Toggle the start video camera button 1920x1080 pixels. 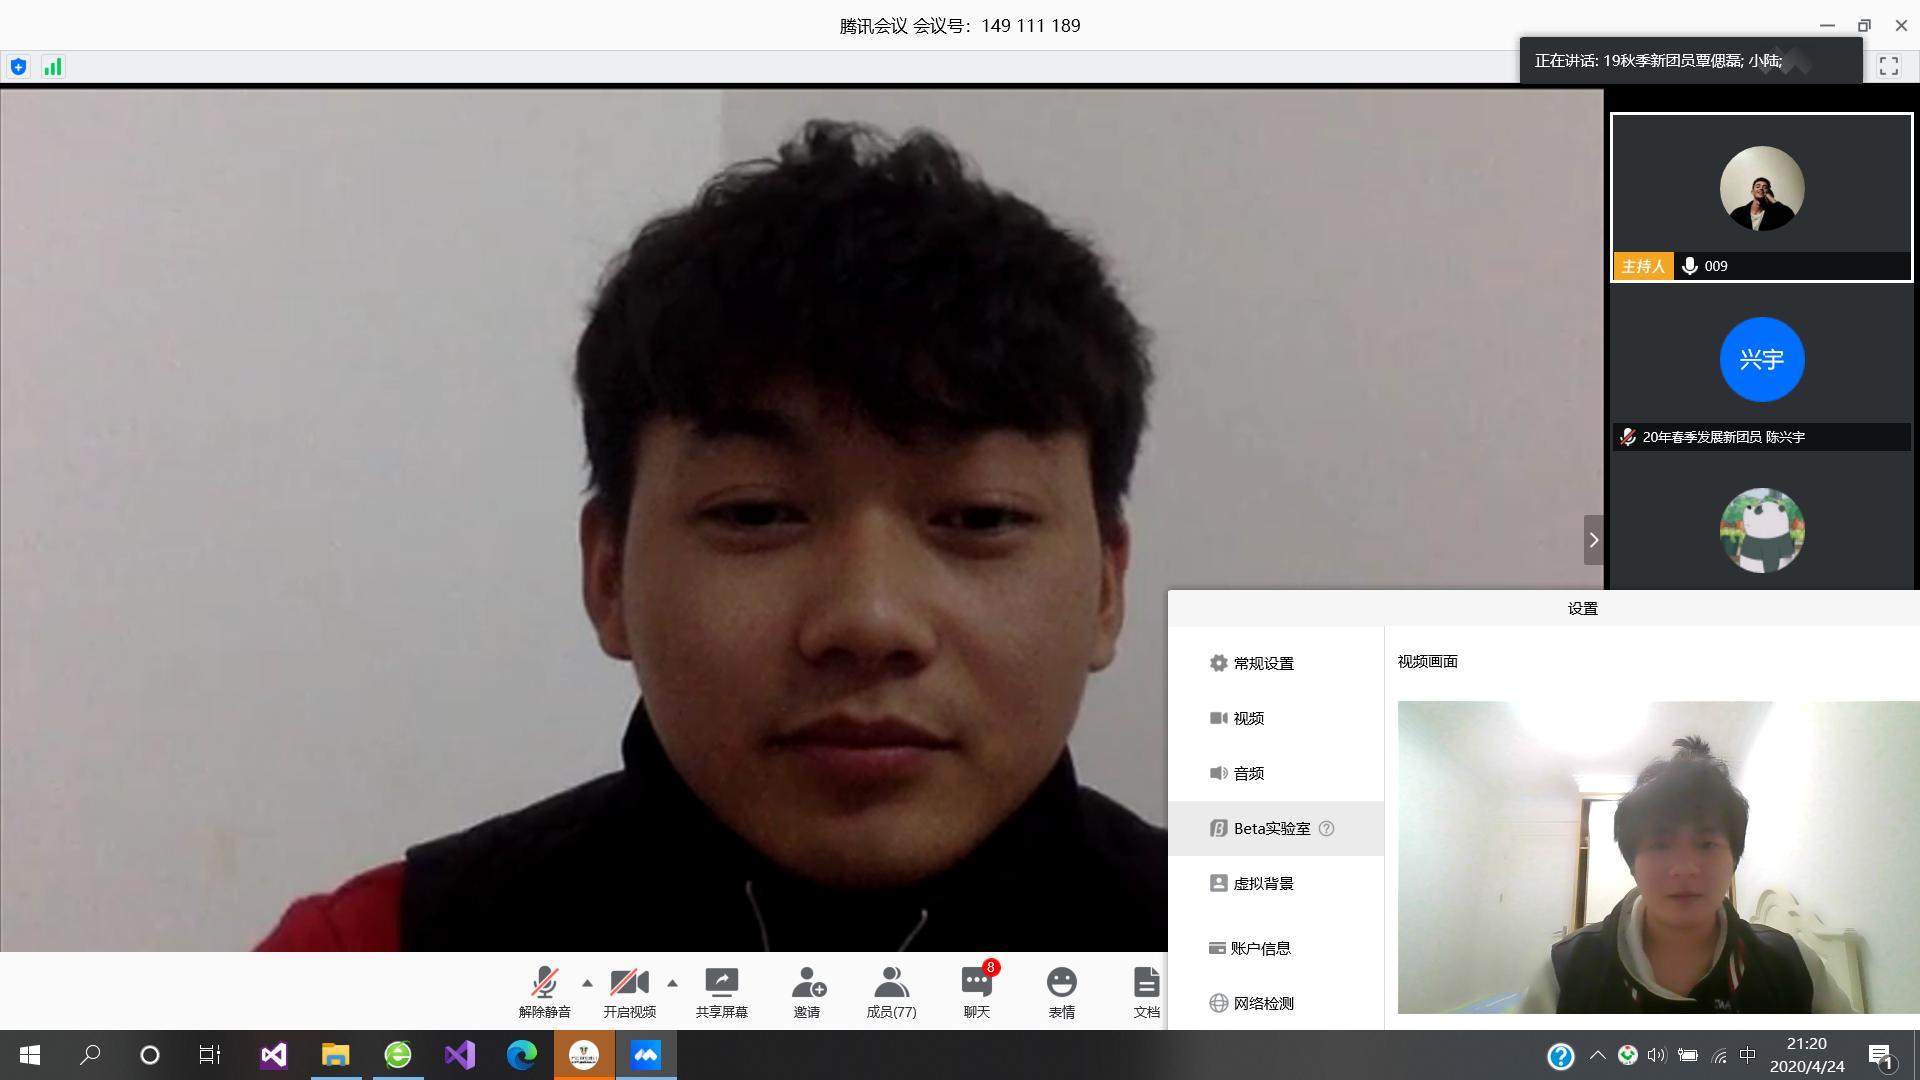point(629,984)
